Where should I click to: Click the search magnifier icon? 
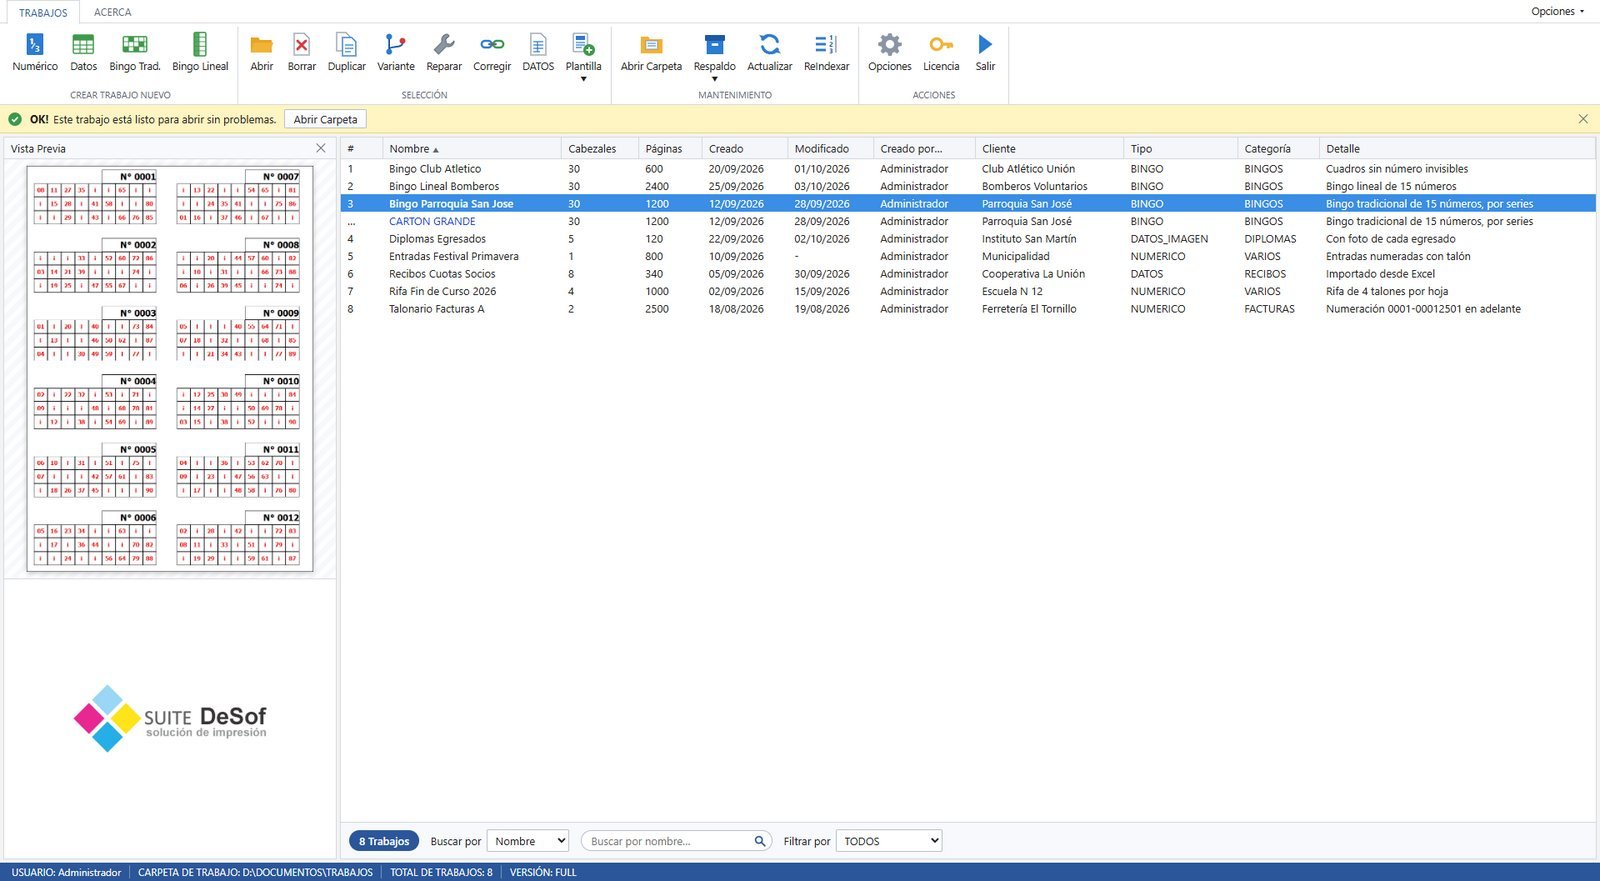click(x=760, y=841)
